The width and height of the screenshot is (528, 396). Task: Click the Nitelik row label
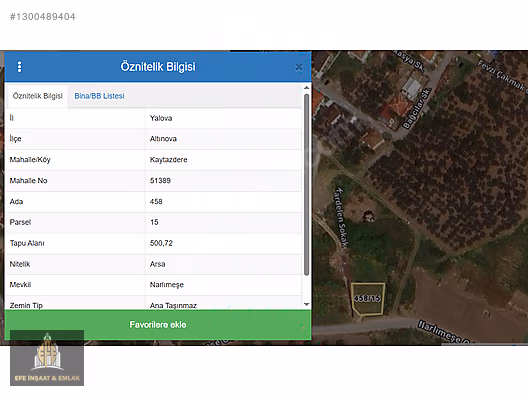pos(20,264)
